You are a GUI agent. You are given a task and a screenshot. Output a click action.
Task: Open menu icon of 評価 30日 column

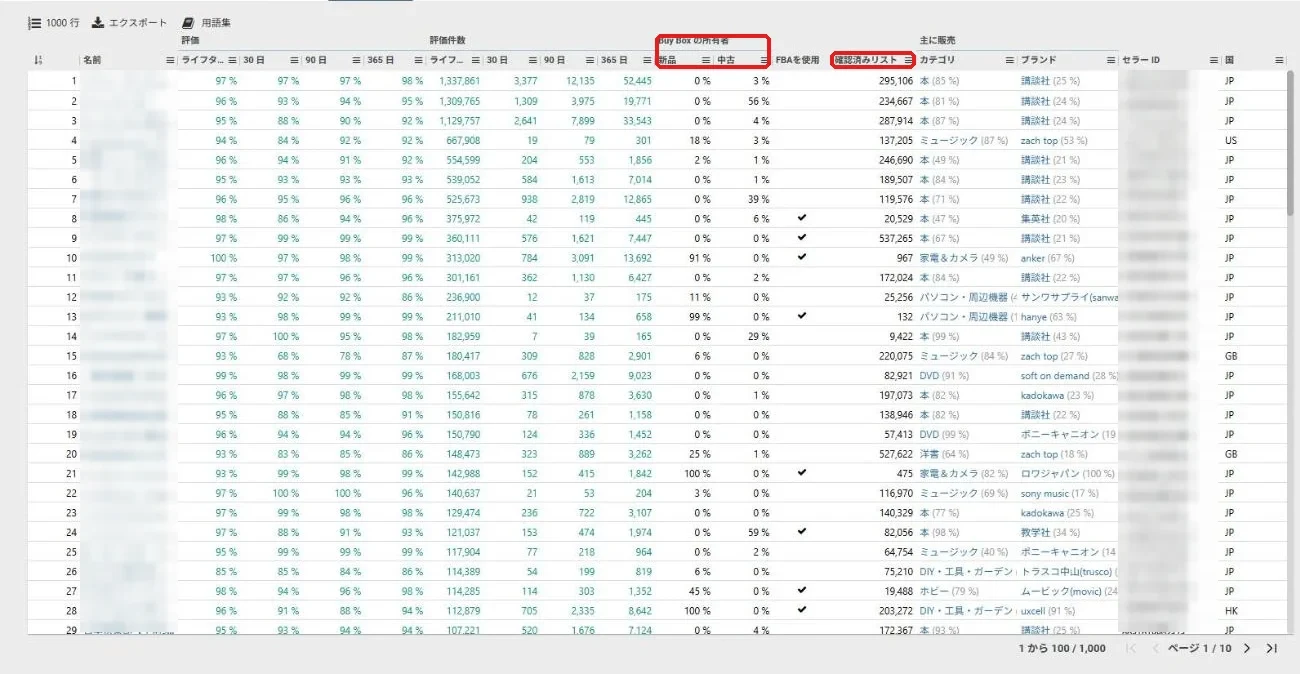tap(294, 60)
